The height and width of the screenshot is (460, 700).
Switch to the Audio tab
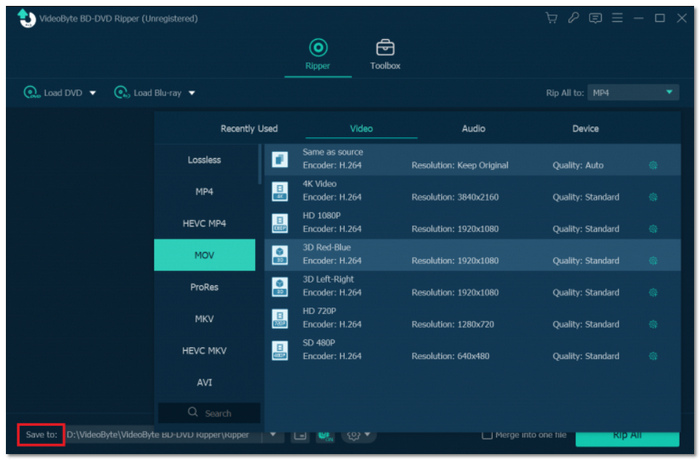(x=473, y=128)
